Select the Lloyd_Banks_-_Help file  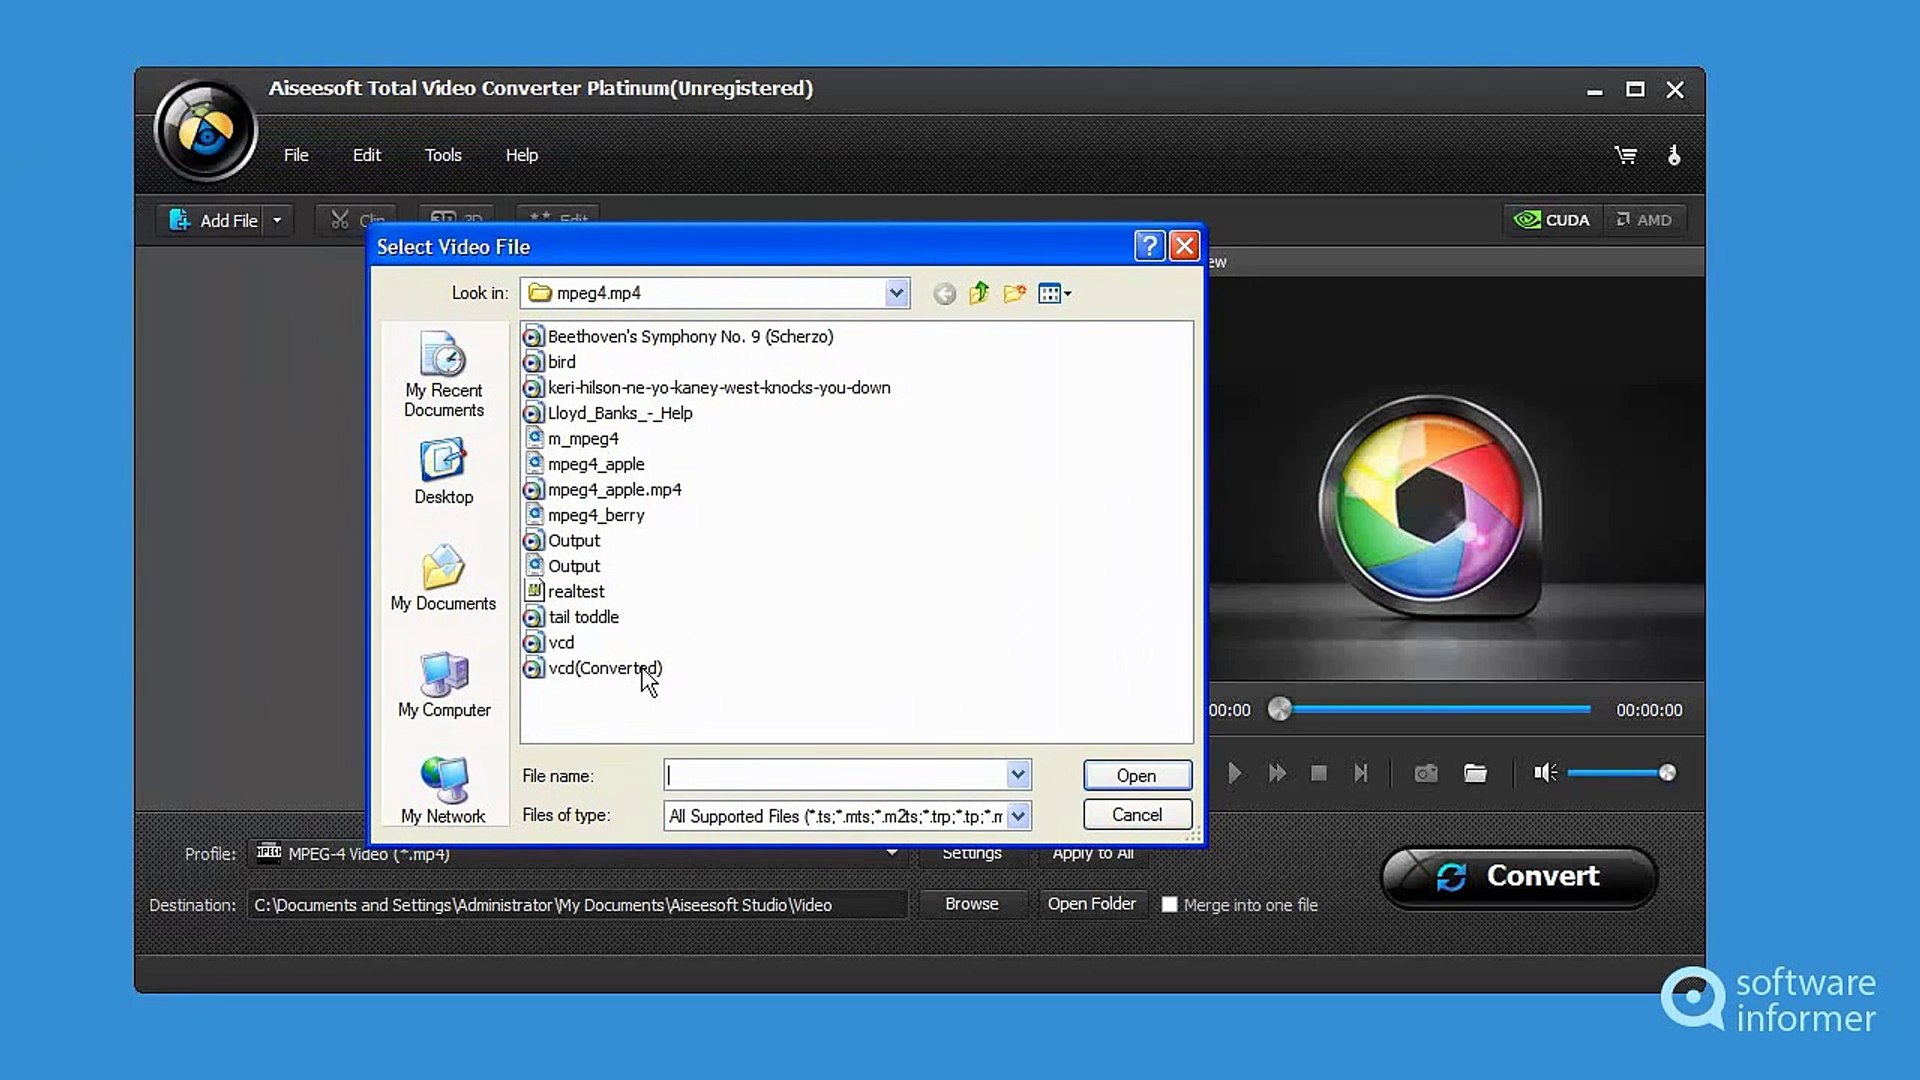[608, 413]
